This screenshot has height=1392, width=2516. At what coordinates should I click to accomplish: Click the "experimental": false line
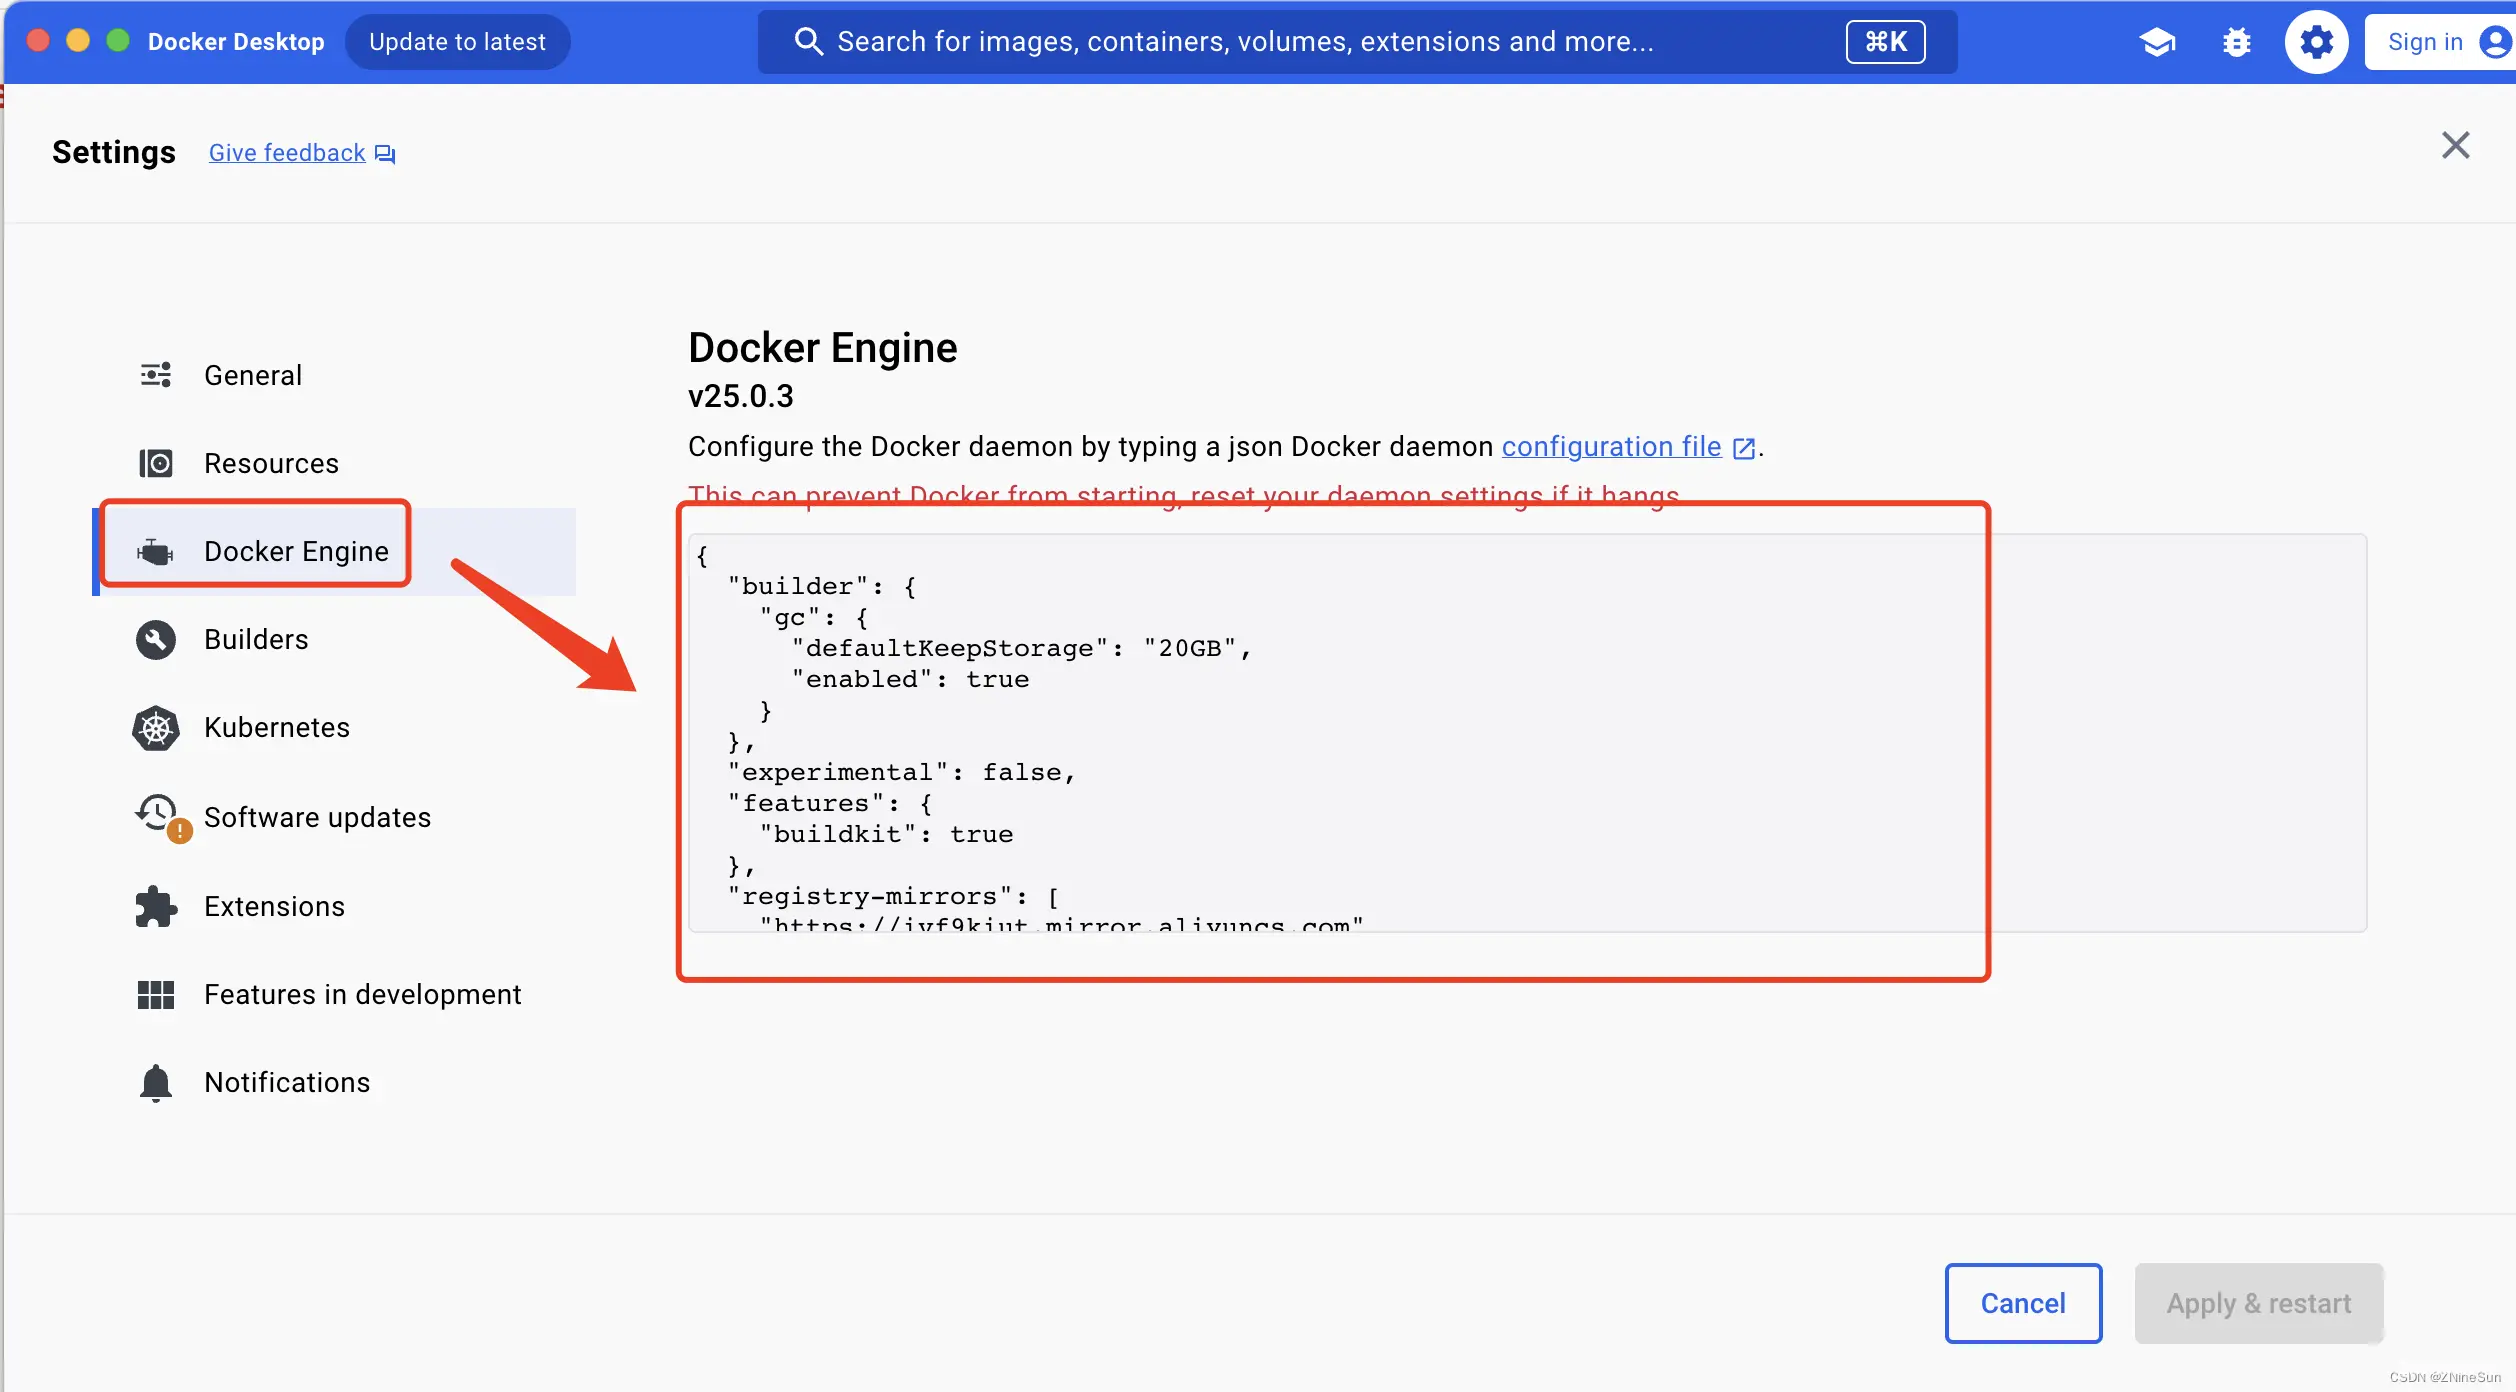[901, 772]
